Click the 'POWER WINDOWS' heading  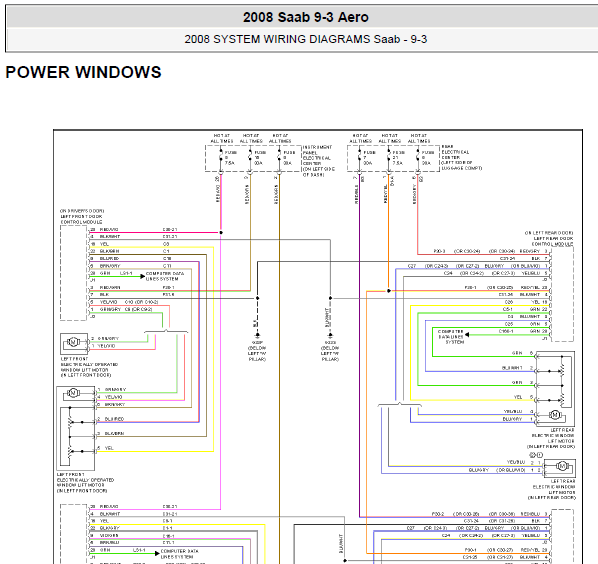click(x=84, y=72)
